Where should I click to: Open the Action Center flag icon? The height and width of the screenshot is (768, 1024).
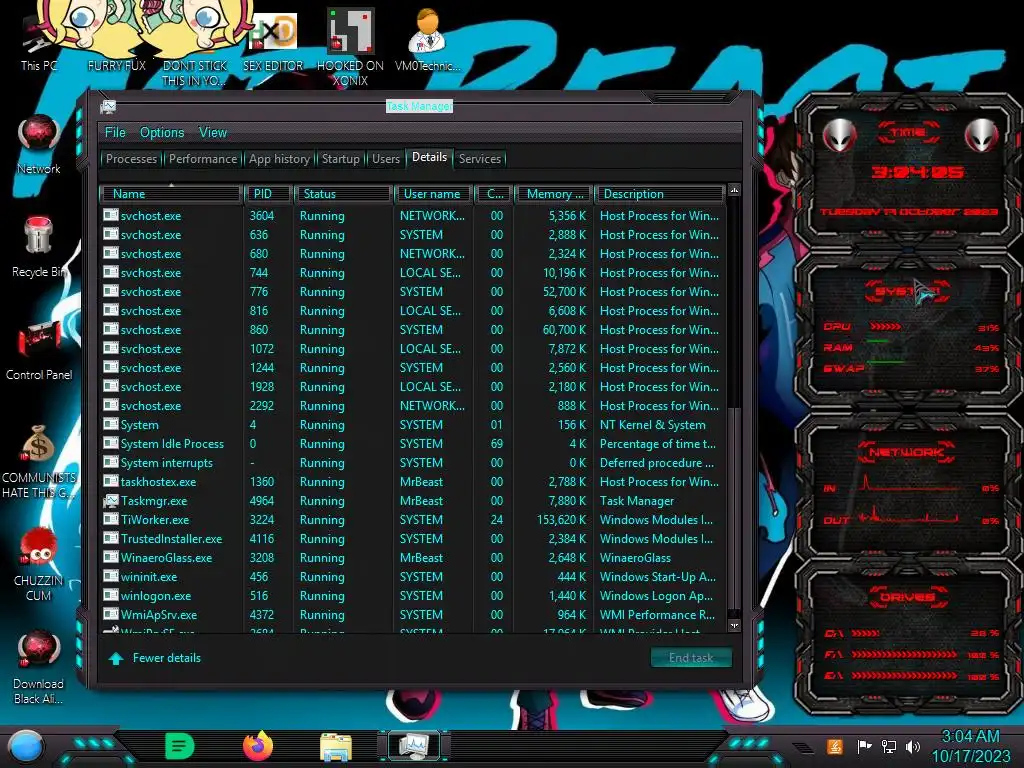tap(864, 746)
